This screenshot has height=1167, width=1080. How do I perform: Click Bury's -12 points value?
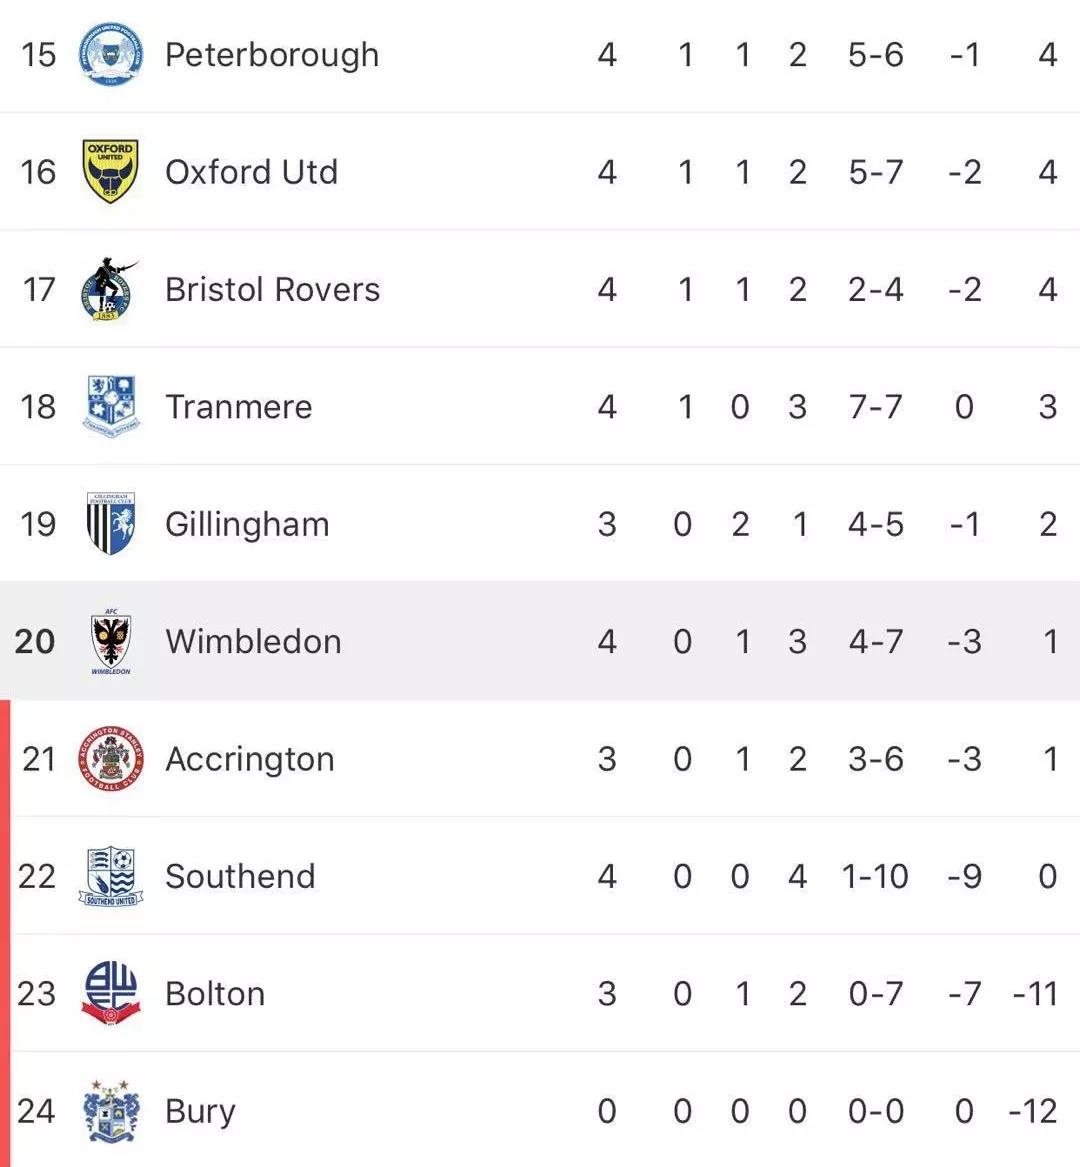(x=1033, y=1111)
